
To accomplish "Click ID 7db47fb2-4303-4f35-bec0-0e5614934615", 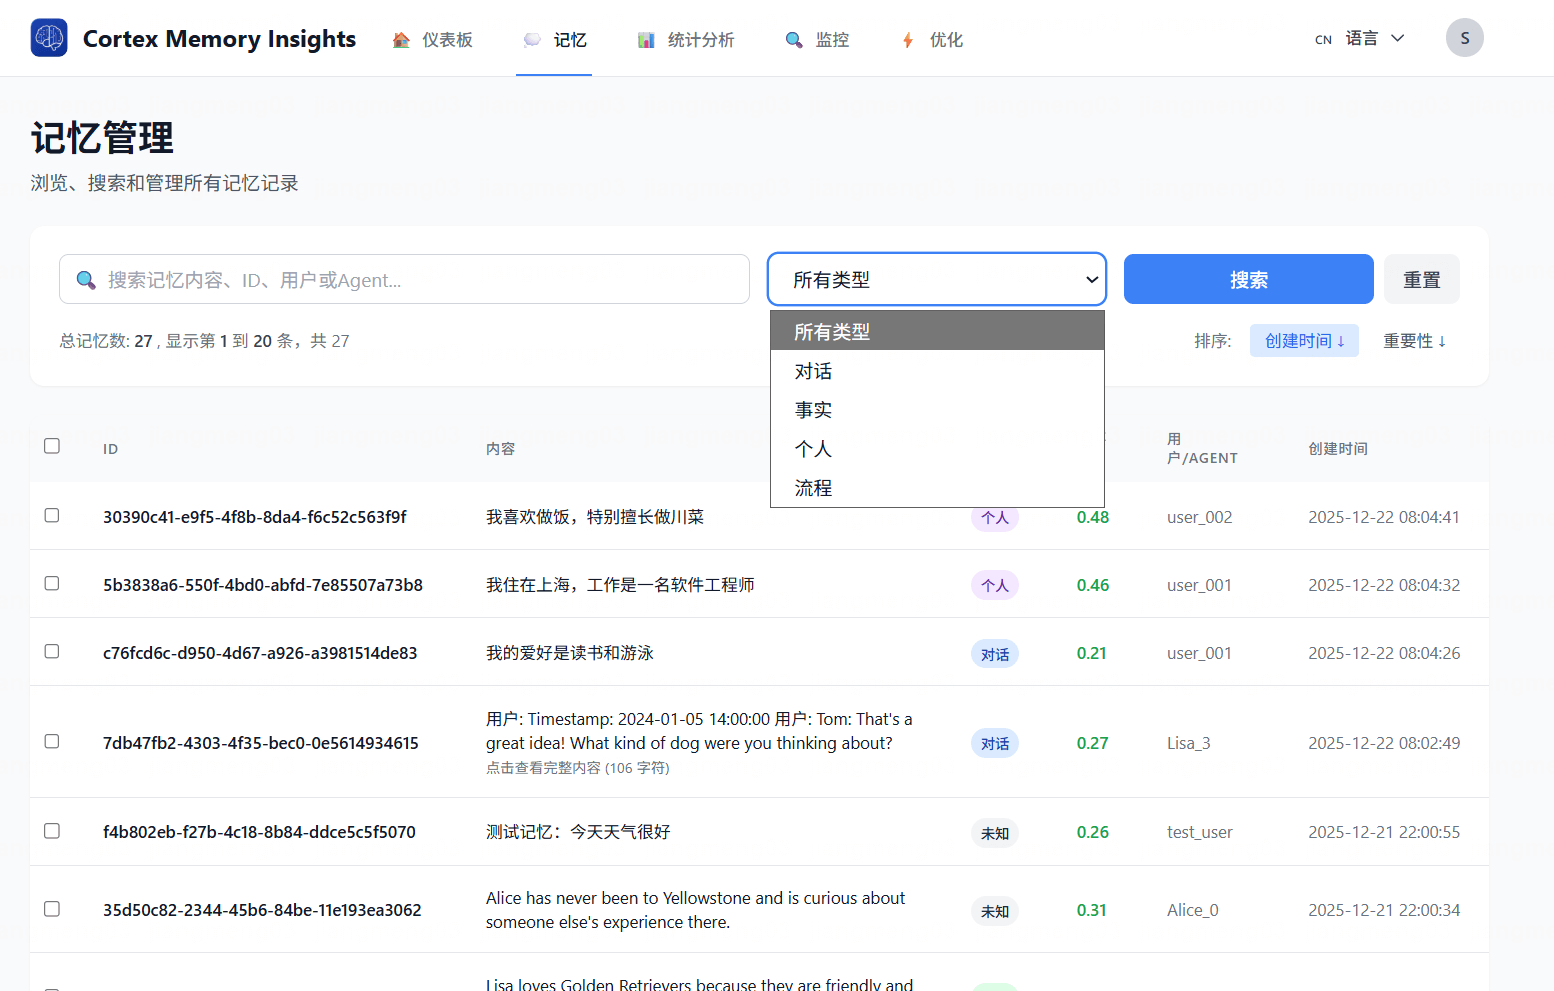I will point(261,743).
